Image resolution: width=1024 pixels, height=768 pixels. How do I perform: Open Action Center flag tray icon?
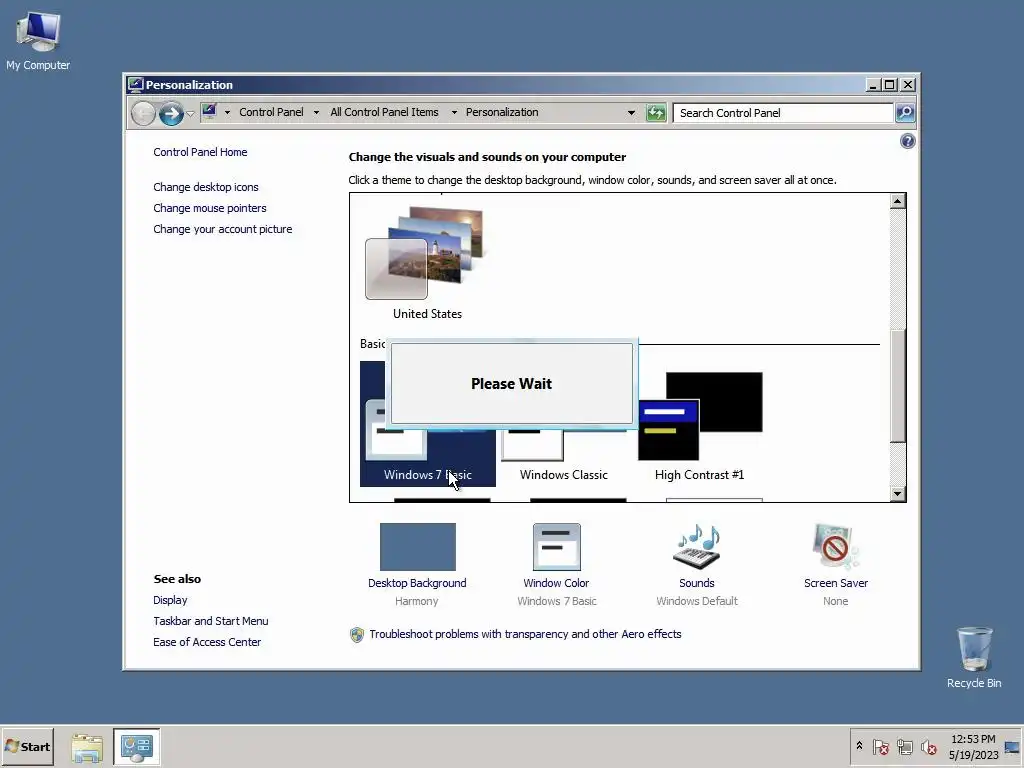(880, 746)
